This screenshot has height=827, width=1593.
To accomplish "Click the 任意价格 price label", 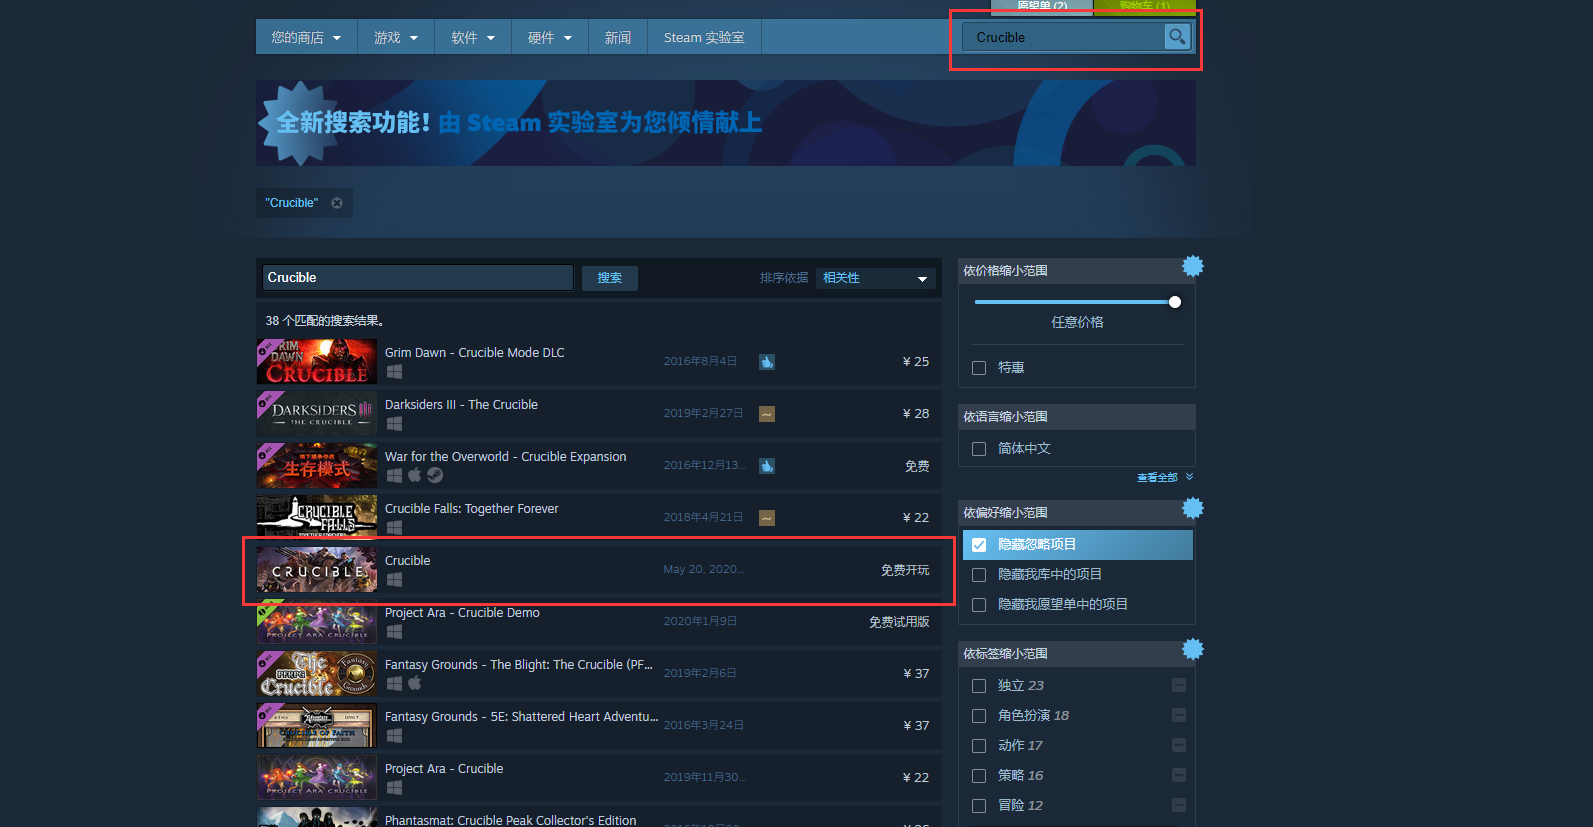I will coord(1077,322).
